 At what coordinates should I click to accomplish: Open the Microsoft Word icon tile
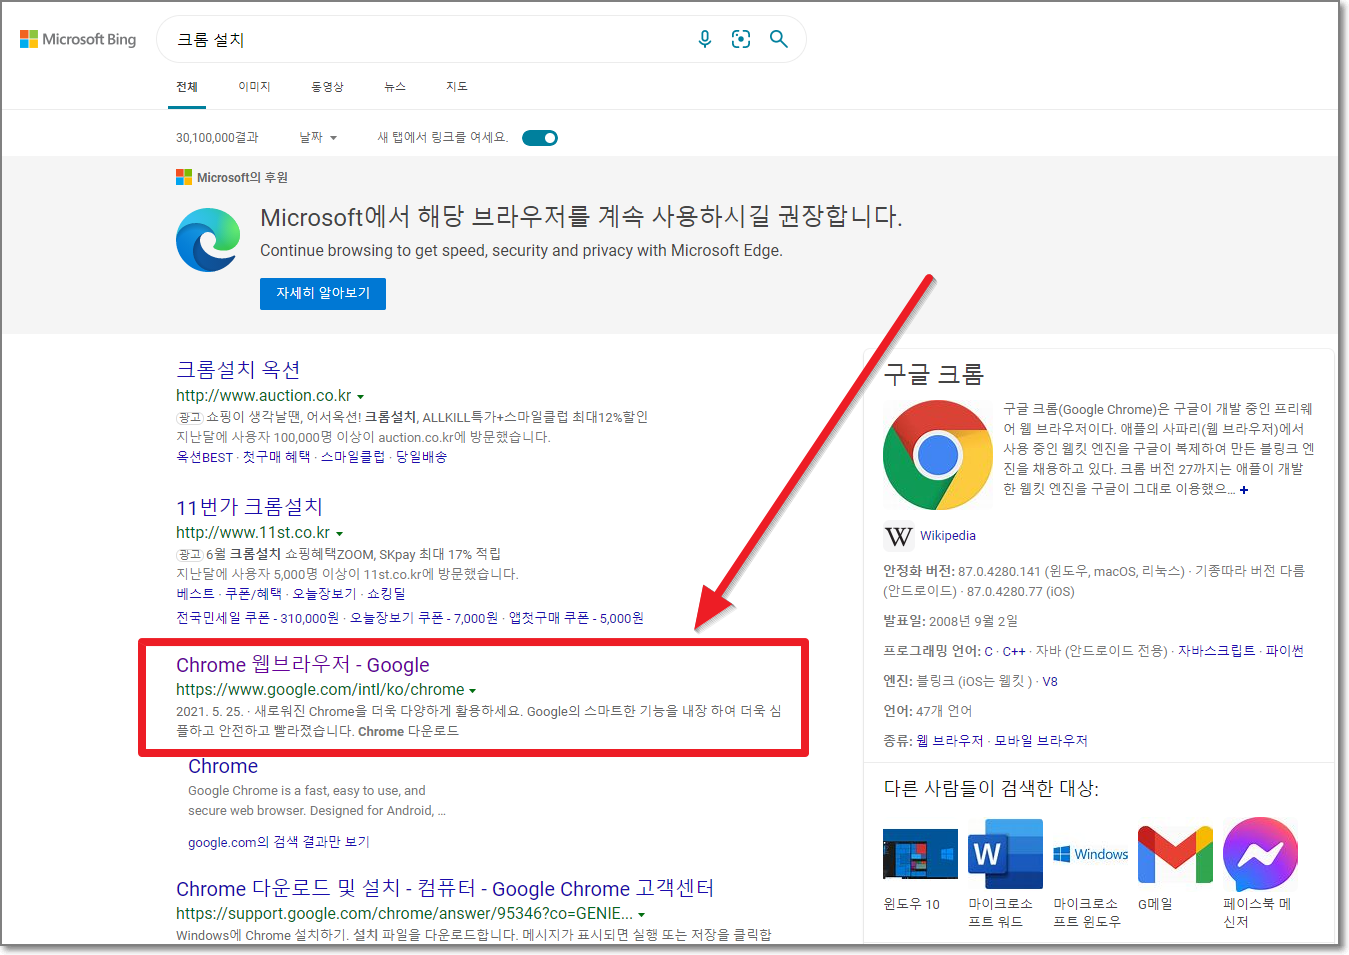(x=1006, y=854)
